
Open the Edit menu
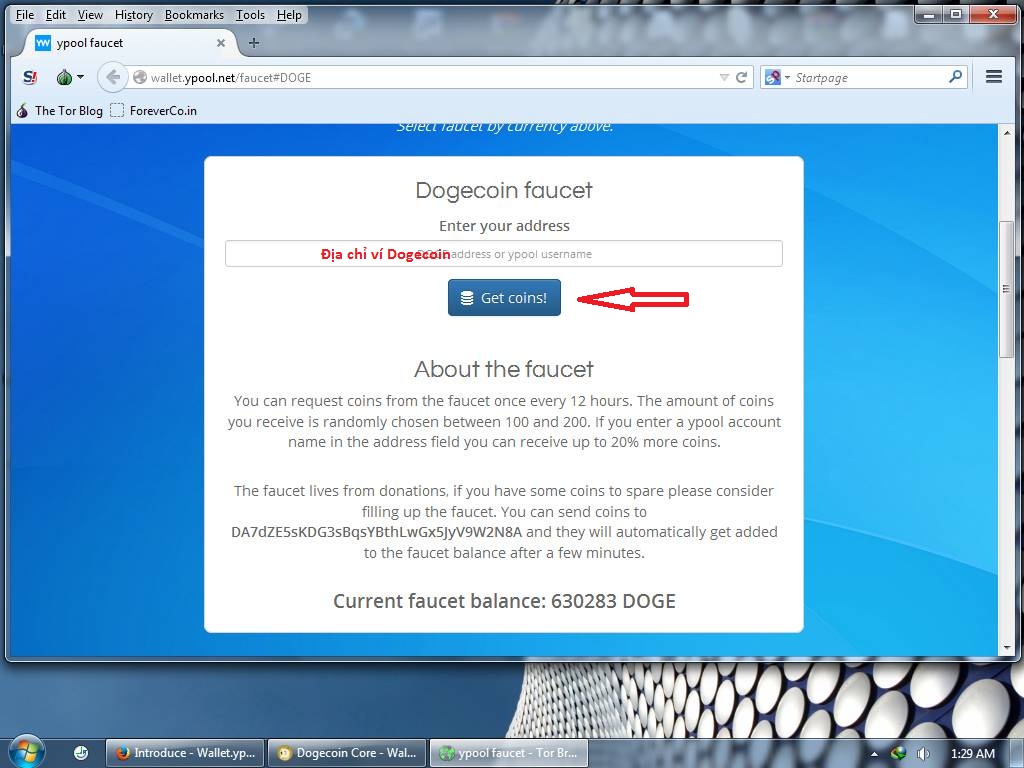click(56, 14)
